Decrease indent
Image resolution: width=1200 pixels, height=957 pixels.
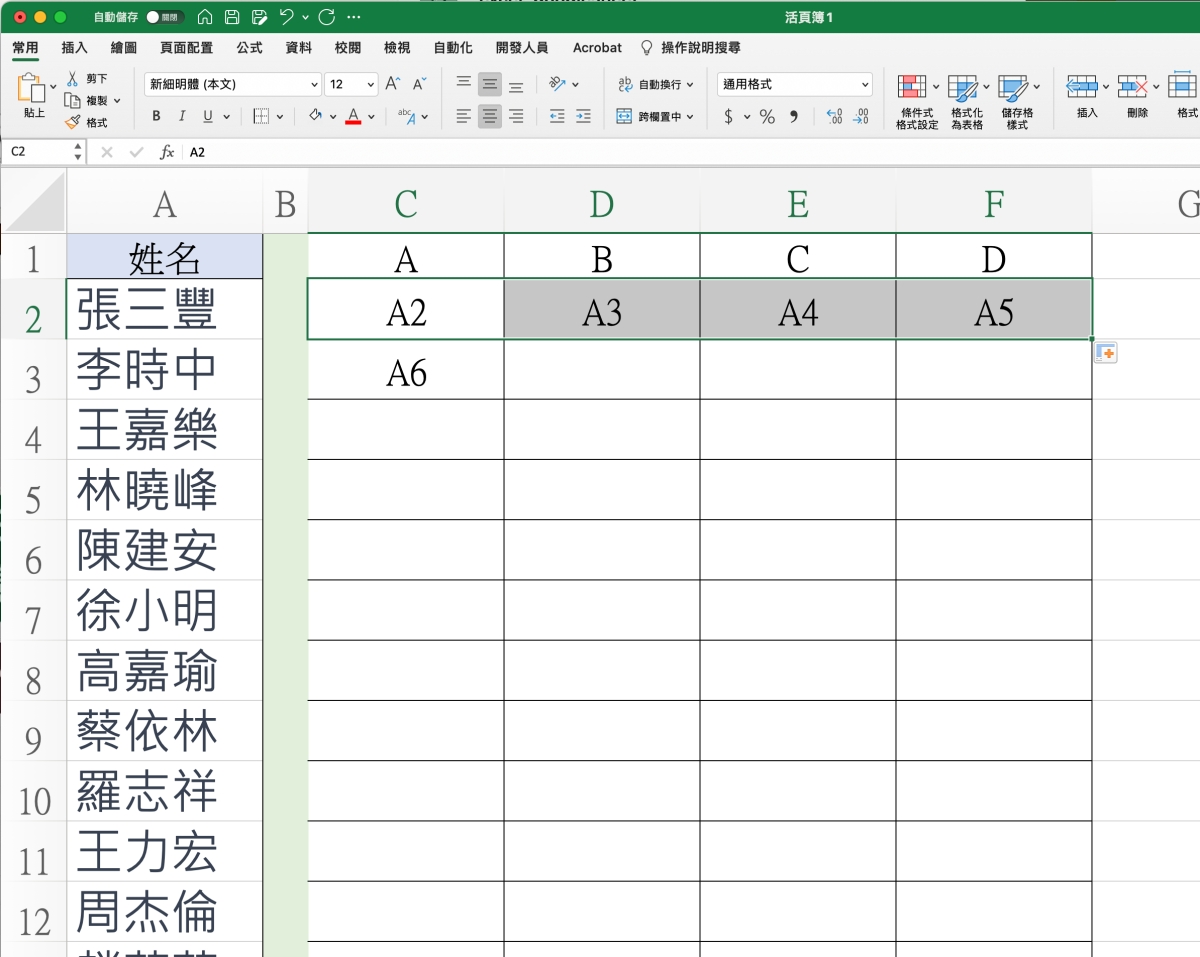[x=557, y=116]
